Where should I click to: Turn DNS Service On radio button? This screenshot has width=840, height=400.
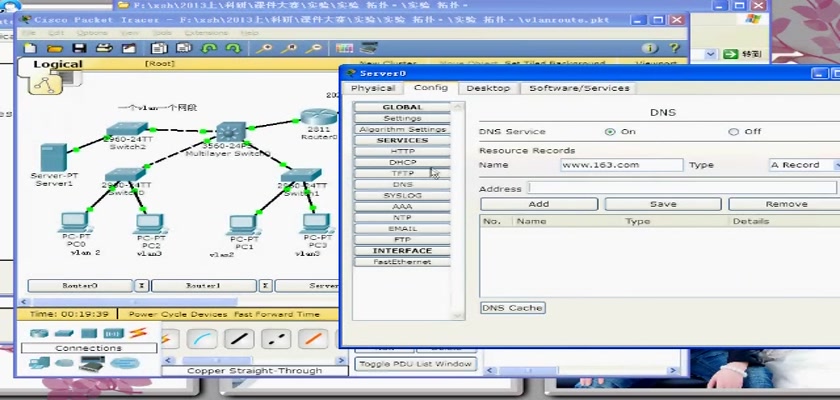(609, 132)
